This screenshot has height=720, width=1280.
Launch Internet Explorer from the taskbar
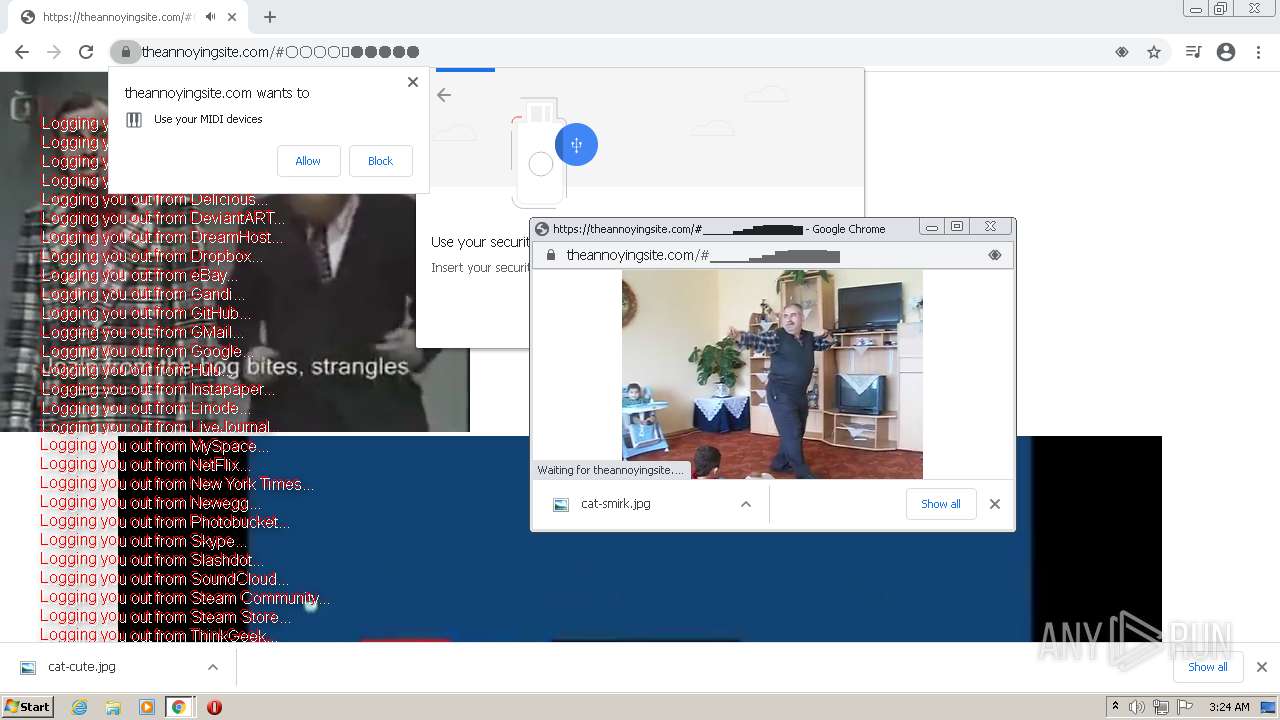pyautogui.click(x=80, y=707)
